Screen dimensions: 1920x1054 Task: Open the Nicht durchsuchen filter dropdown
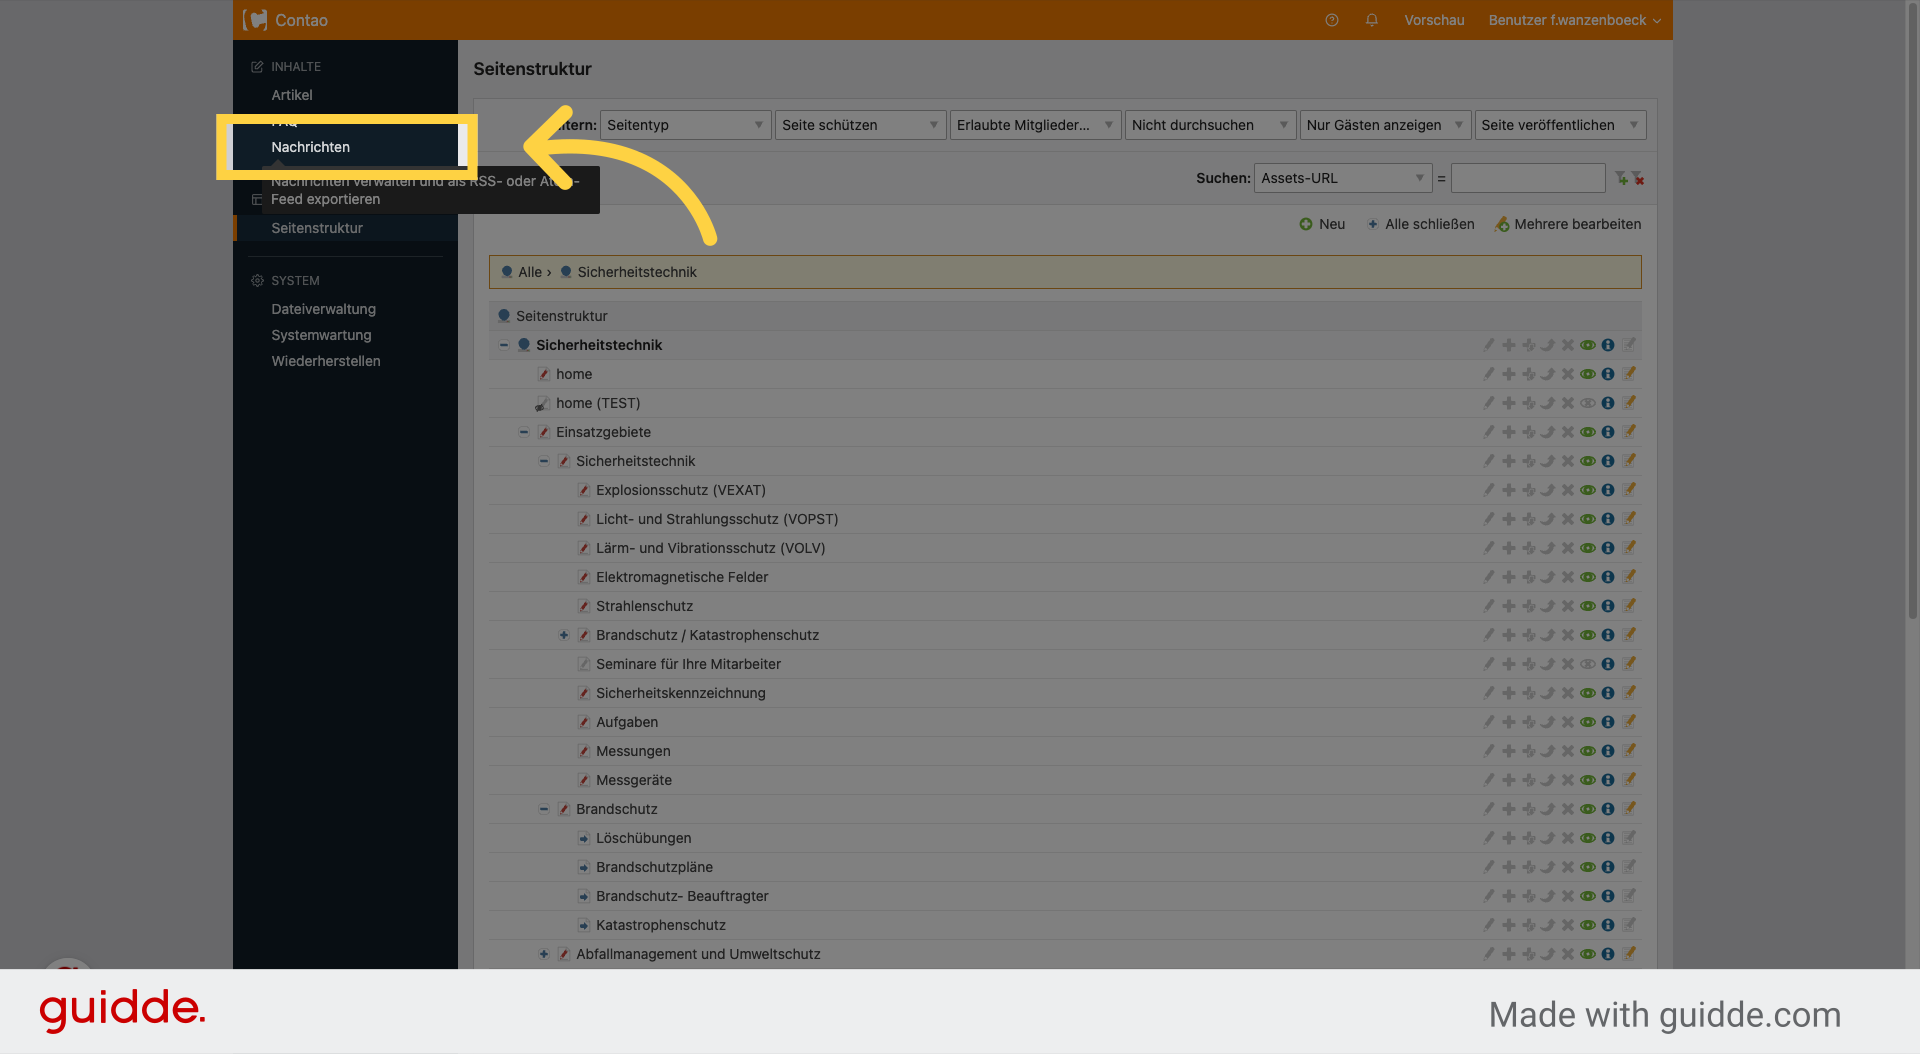tap(1210, 125)
